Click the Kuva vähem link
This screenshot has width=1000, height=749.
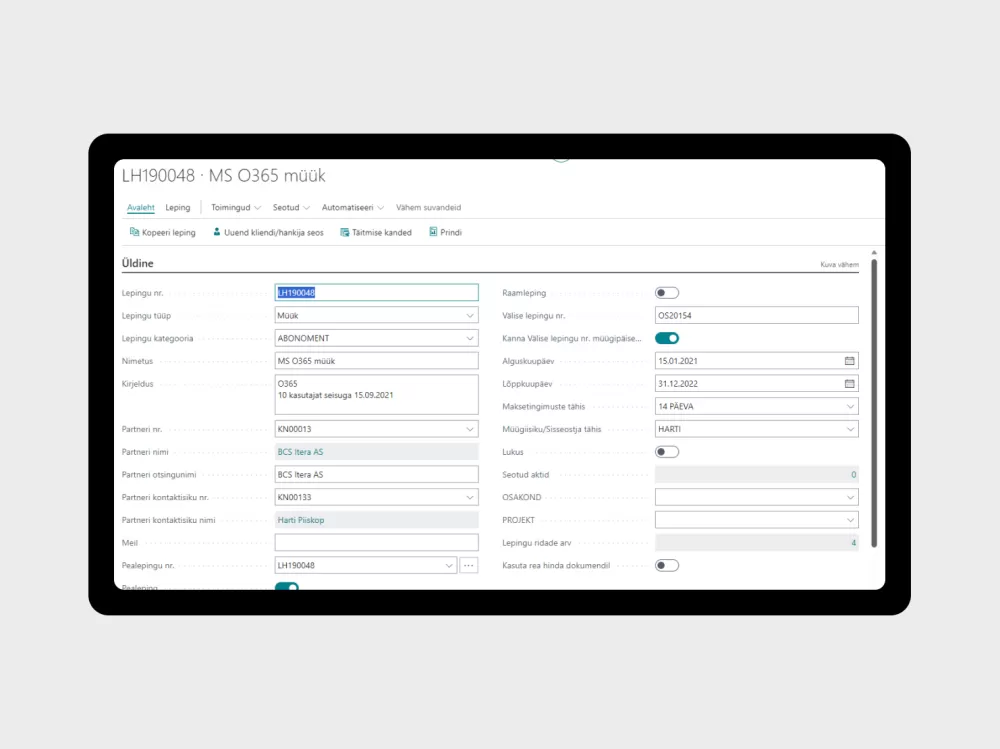pos(839,264)
